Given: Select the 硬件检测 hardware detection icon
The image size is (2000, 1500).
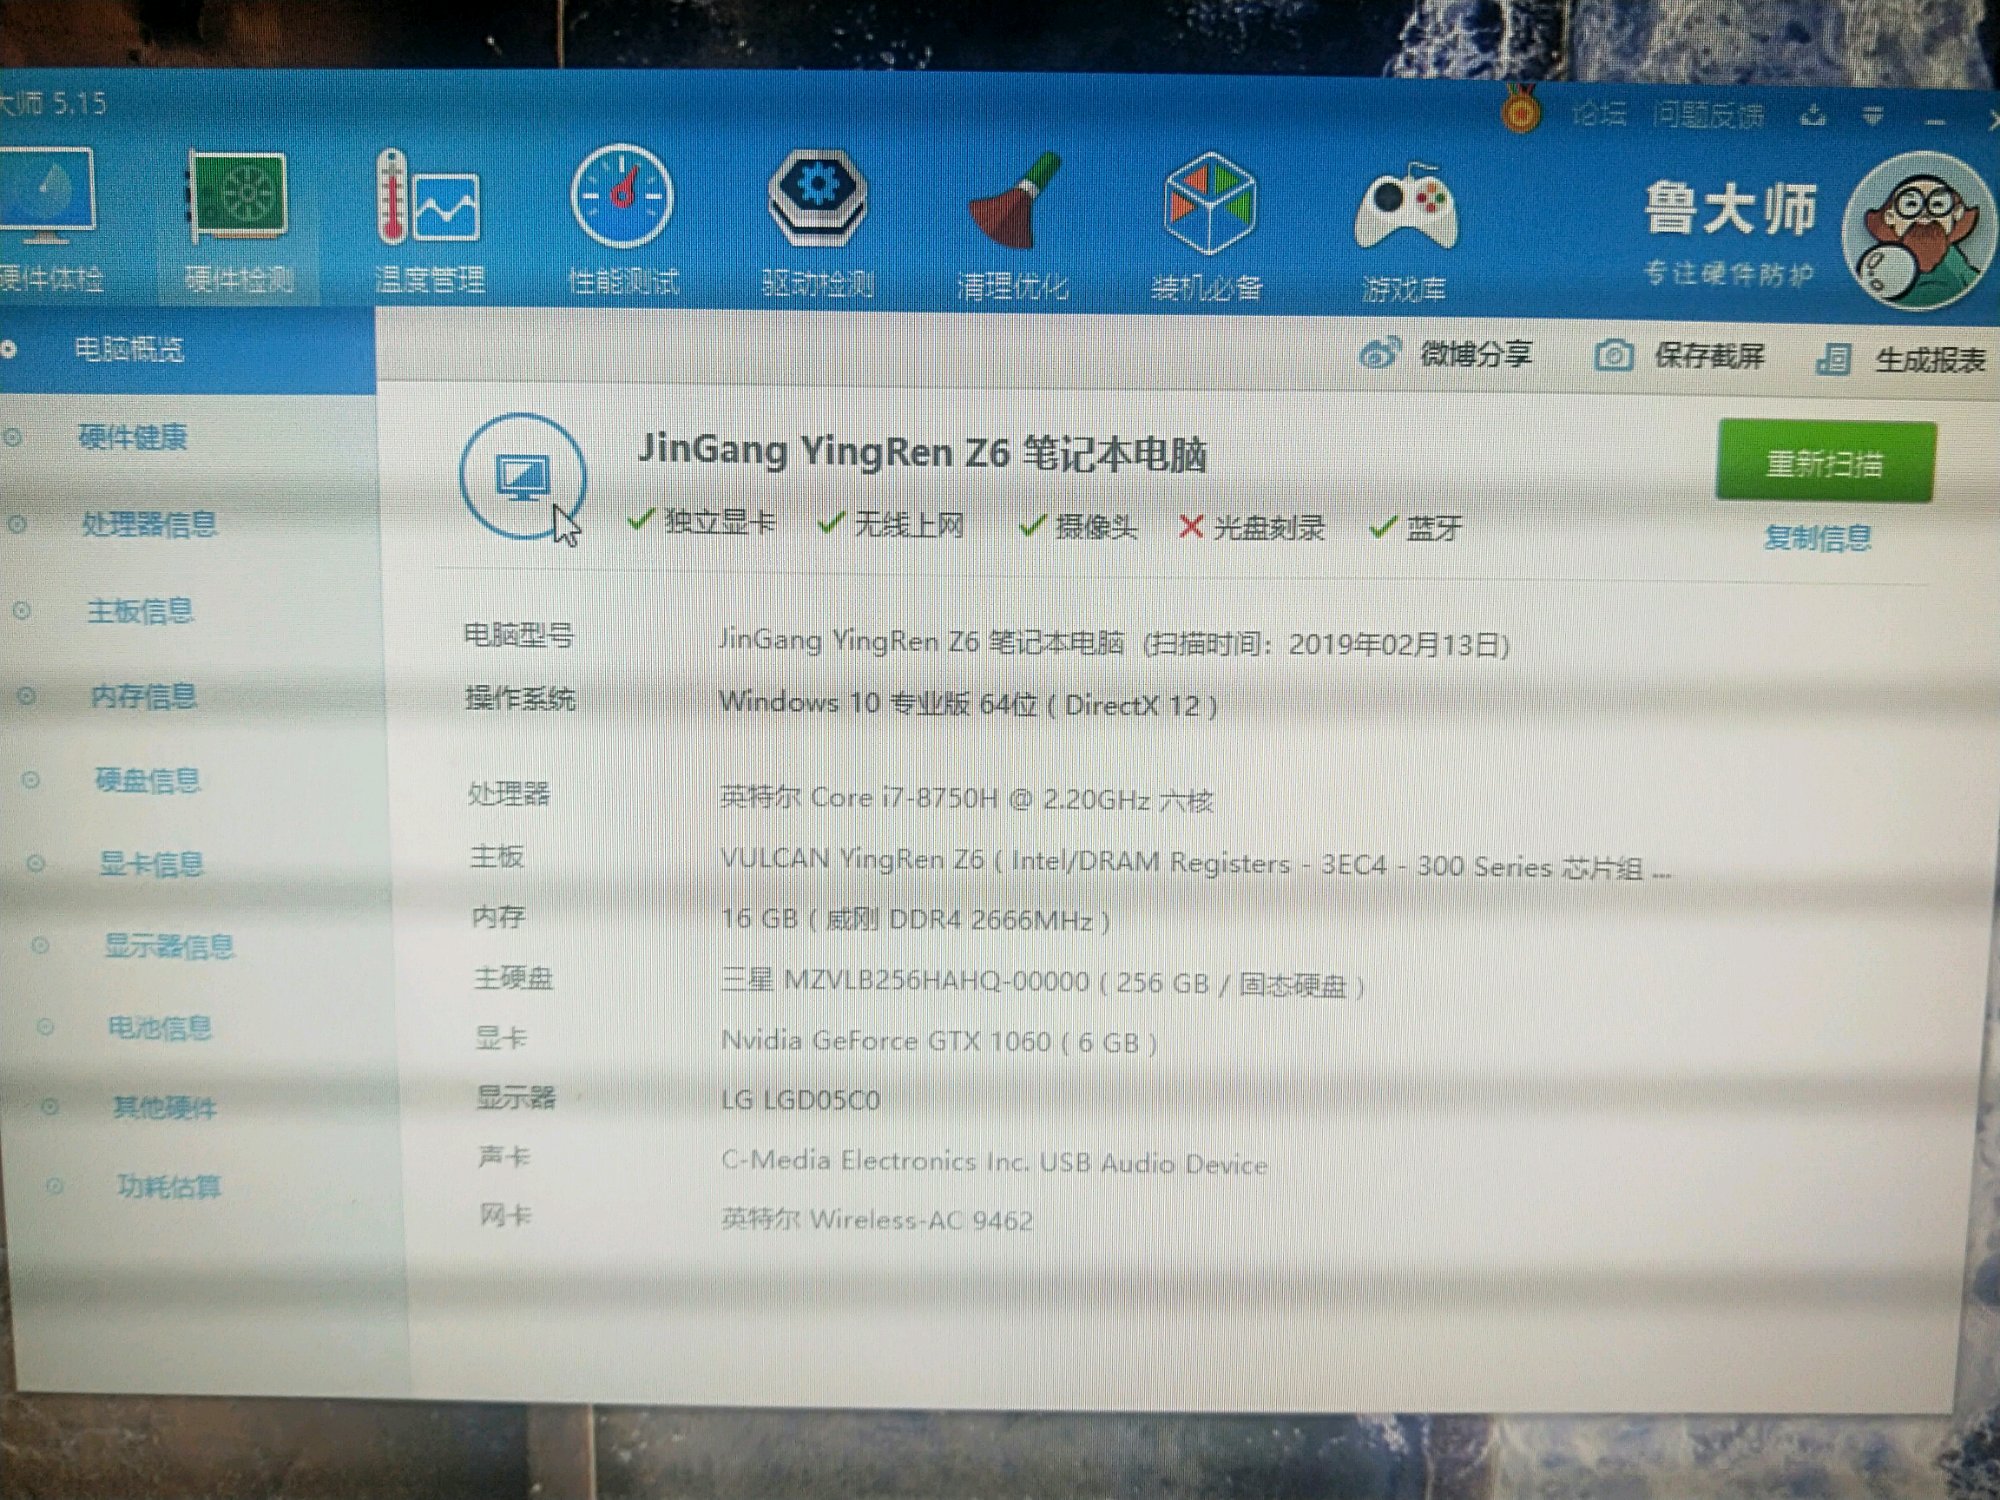Looking at the screenshot, I should tap(238, 222).
